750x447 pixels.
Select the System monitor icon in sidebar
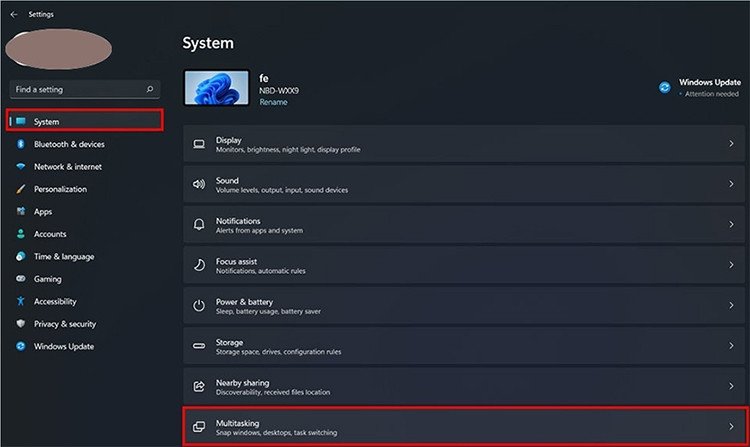(21, 121)
